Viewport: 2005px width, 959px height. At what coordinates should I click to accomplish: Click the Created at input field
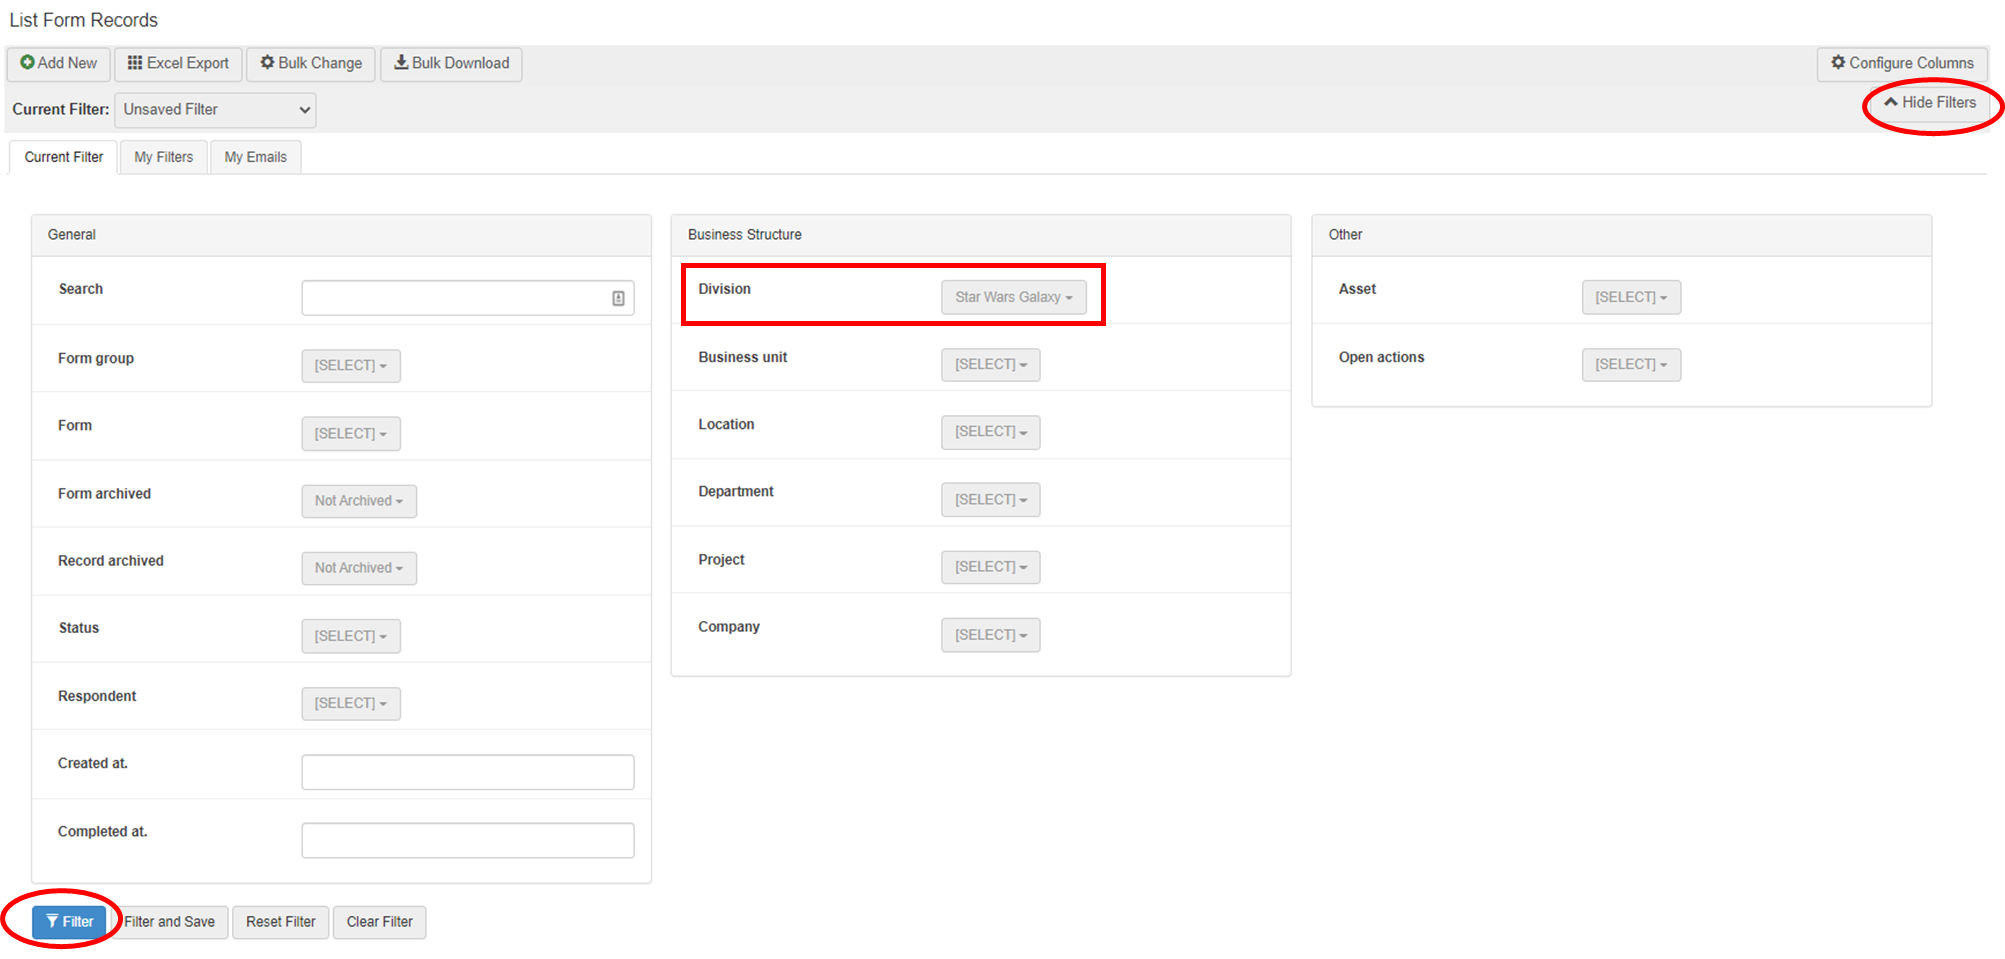point(467,772)
